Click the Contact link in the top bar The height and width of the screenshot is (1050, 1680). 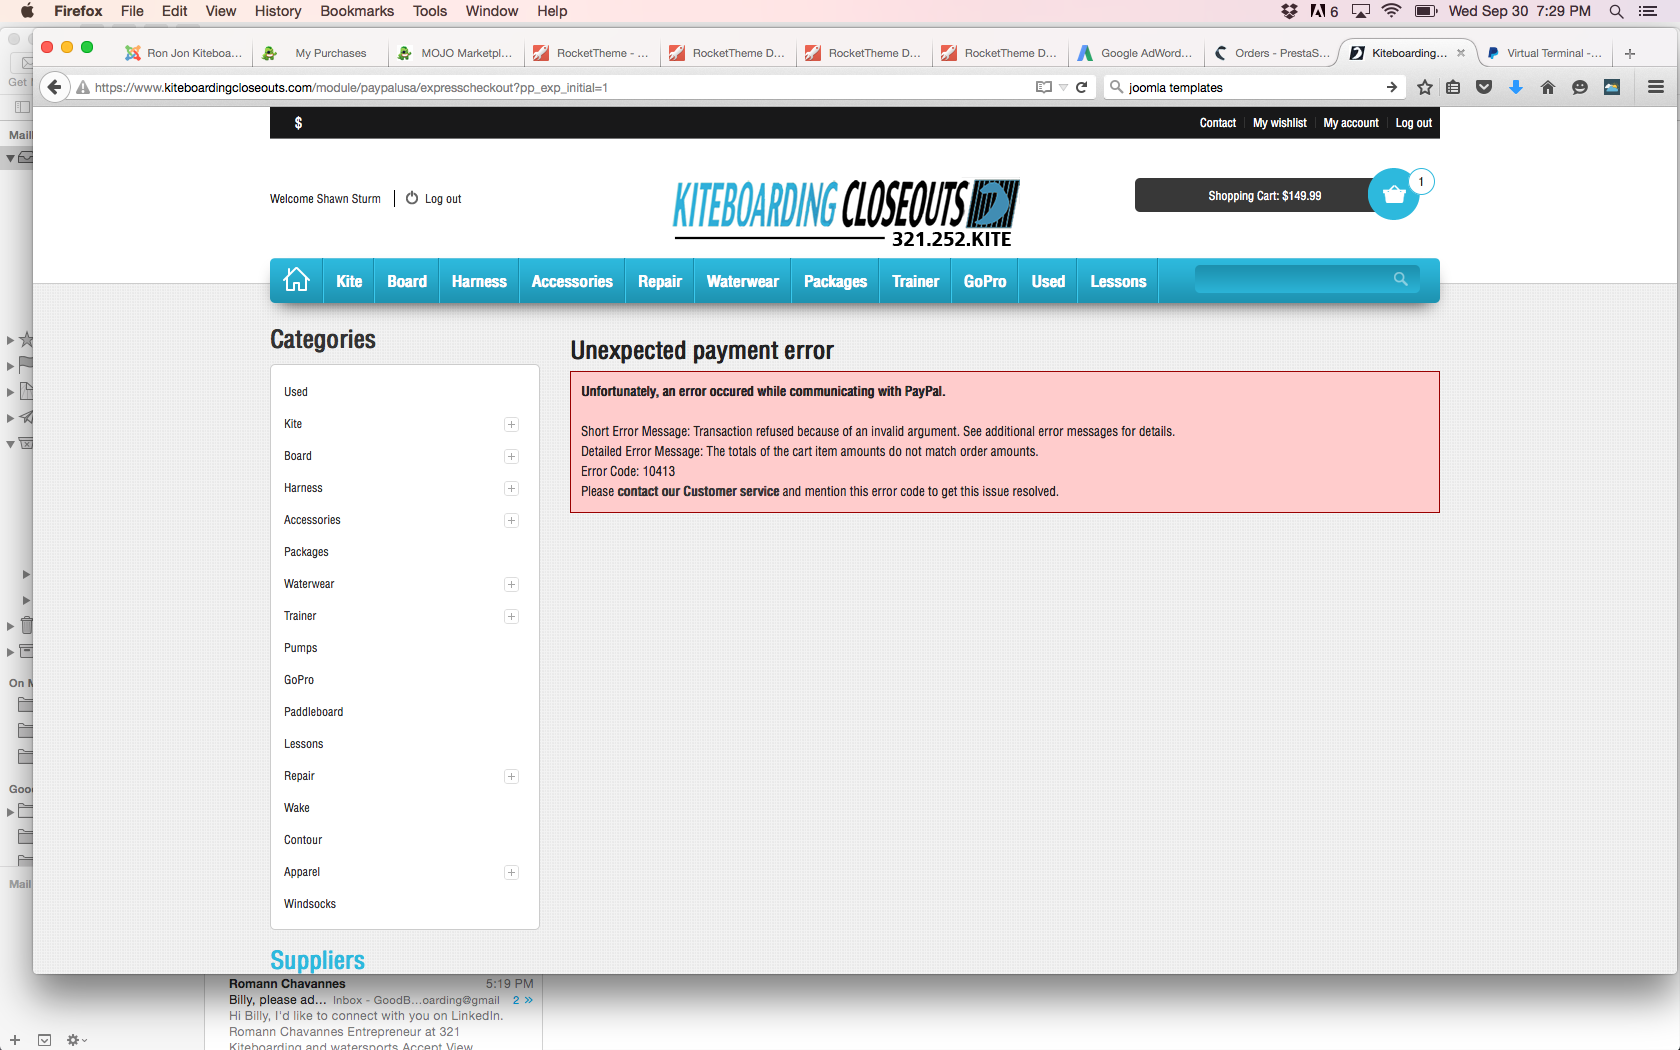(x=1218, y=123)
